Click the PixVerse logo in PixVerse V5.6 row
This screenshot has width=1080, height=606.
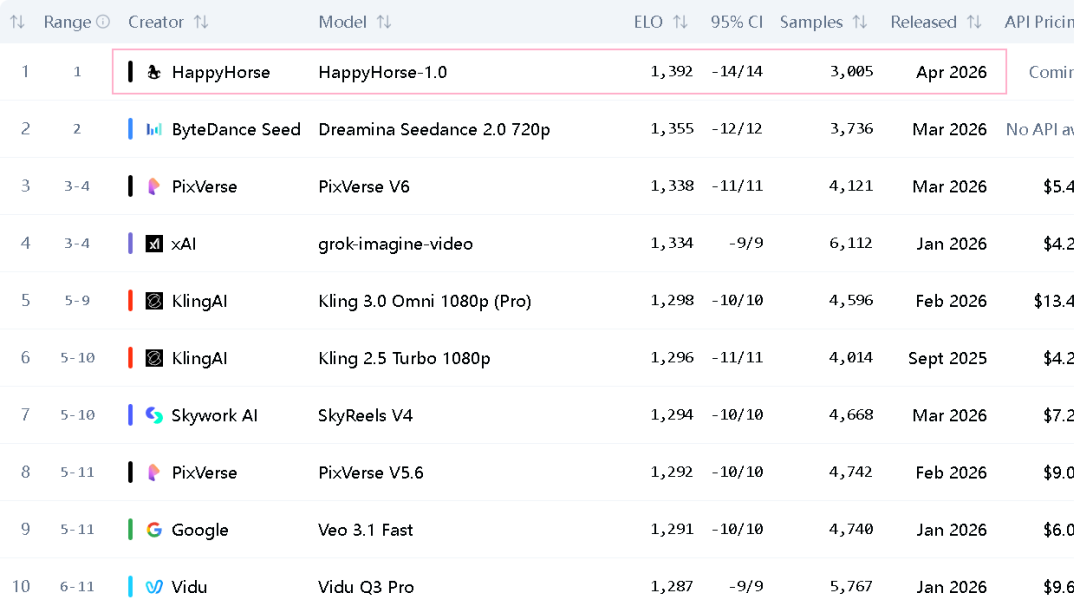154,472
